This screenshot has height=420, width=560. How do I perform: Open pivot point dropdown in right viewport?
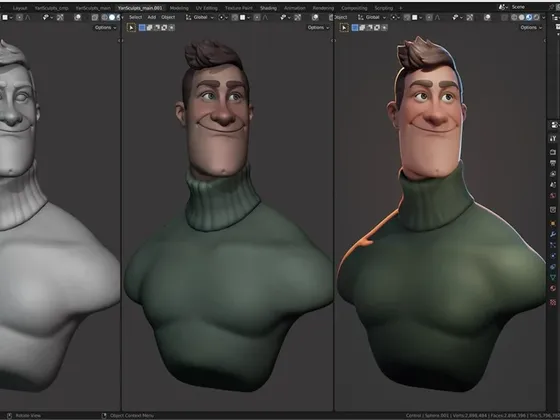pyautogui.click(x=395, y=17)
